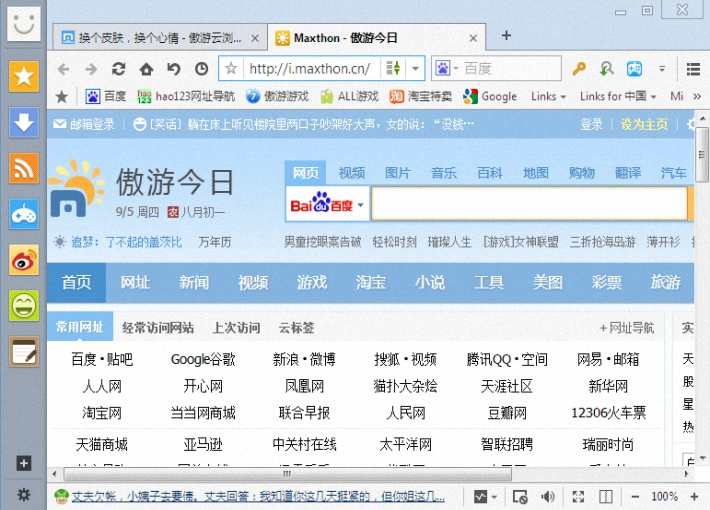Click the +网址导航 link
Screen dimensions: 710x510
[627, 327]
